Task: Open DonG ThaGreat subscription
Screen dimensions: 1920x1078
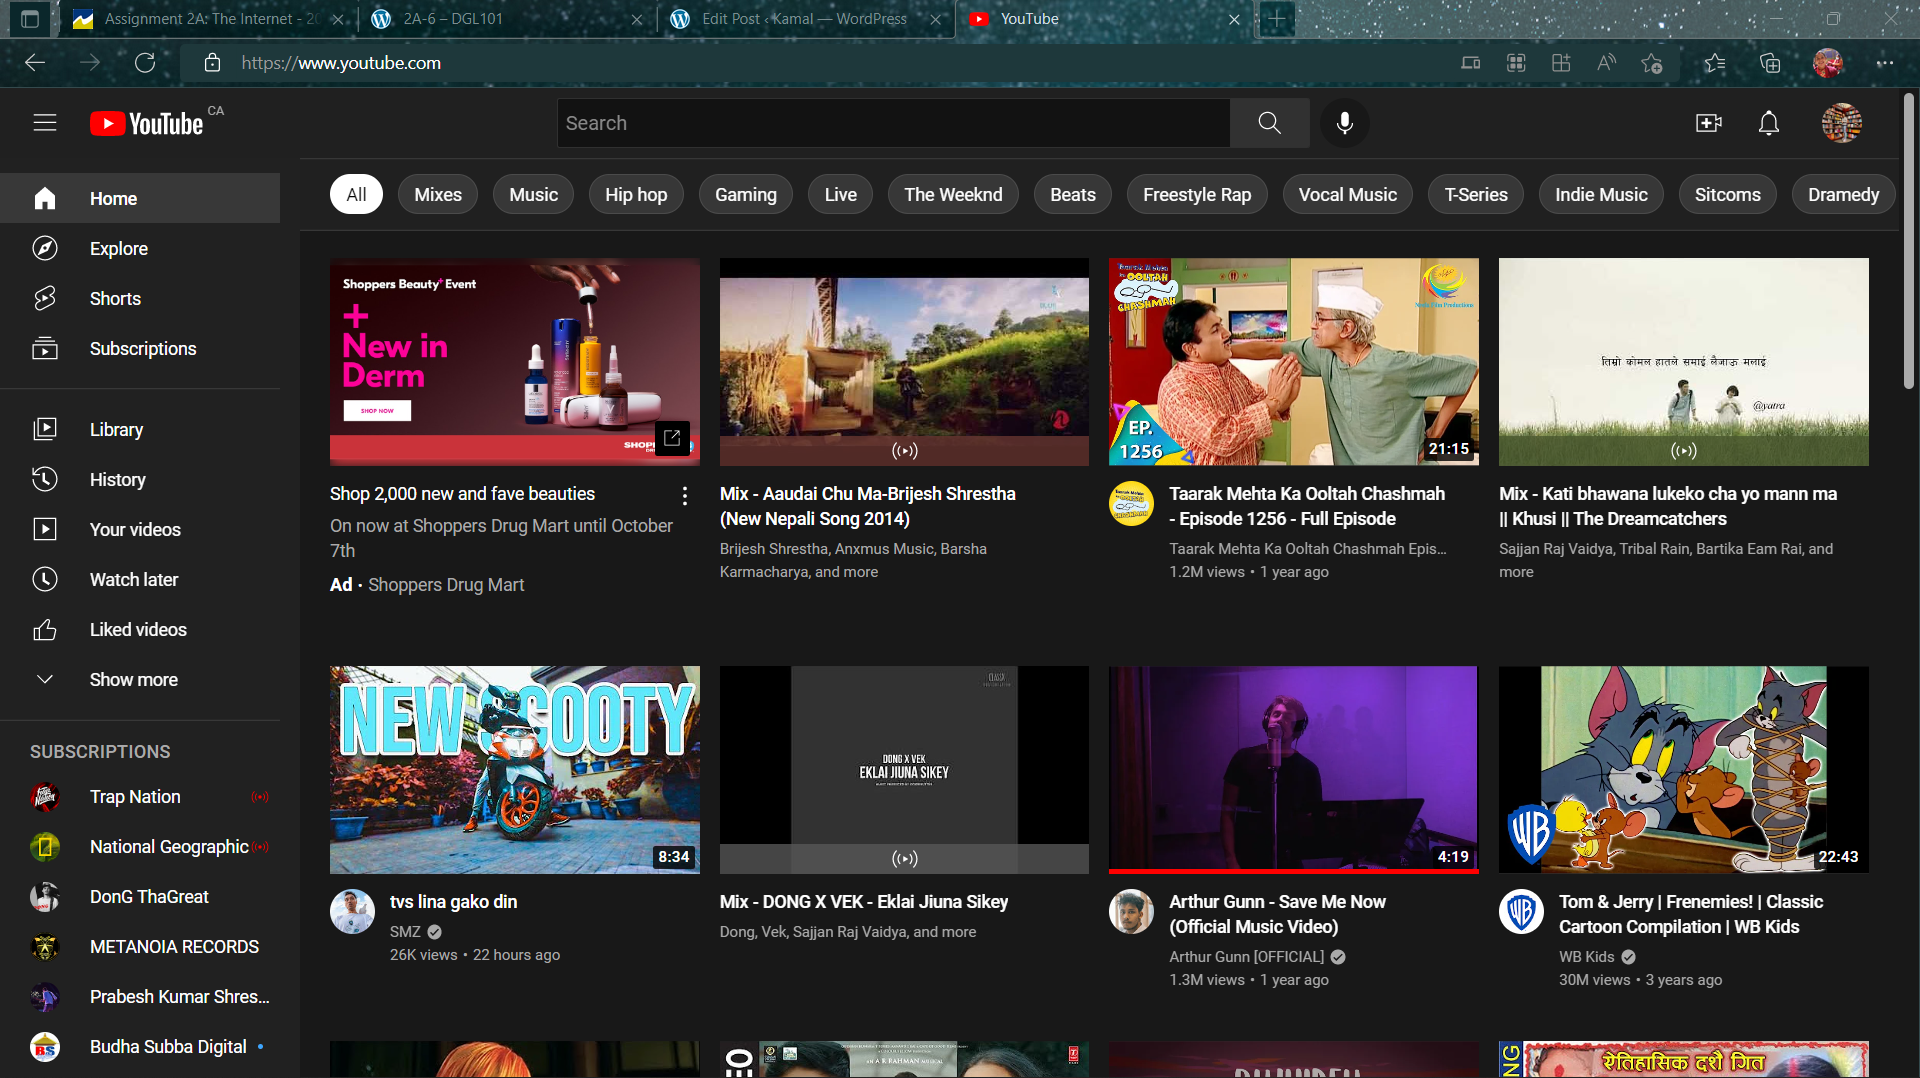Action: [x=140, y=897]
